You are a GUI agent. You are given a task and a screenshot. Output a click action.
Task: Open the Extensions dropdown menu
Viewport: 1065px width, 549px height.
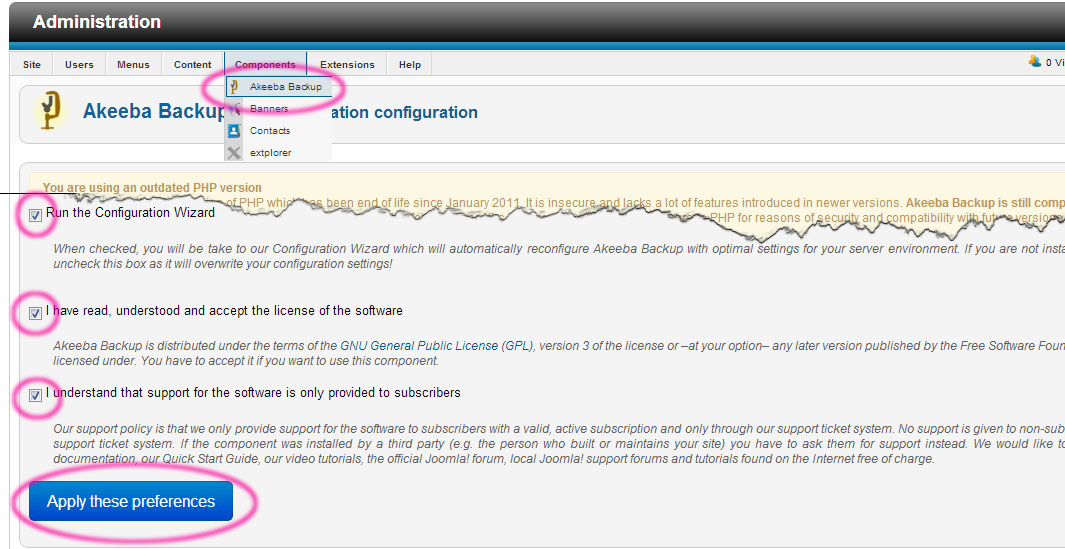click(347, 65)
